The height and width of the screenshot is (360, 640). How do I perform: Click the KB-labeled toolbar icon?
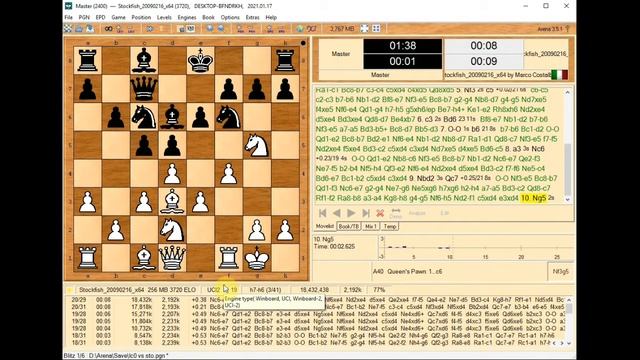(x=190, y=29)
